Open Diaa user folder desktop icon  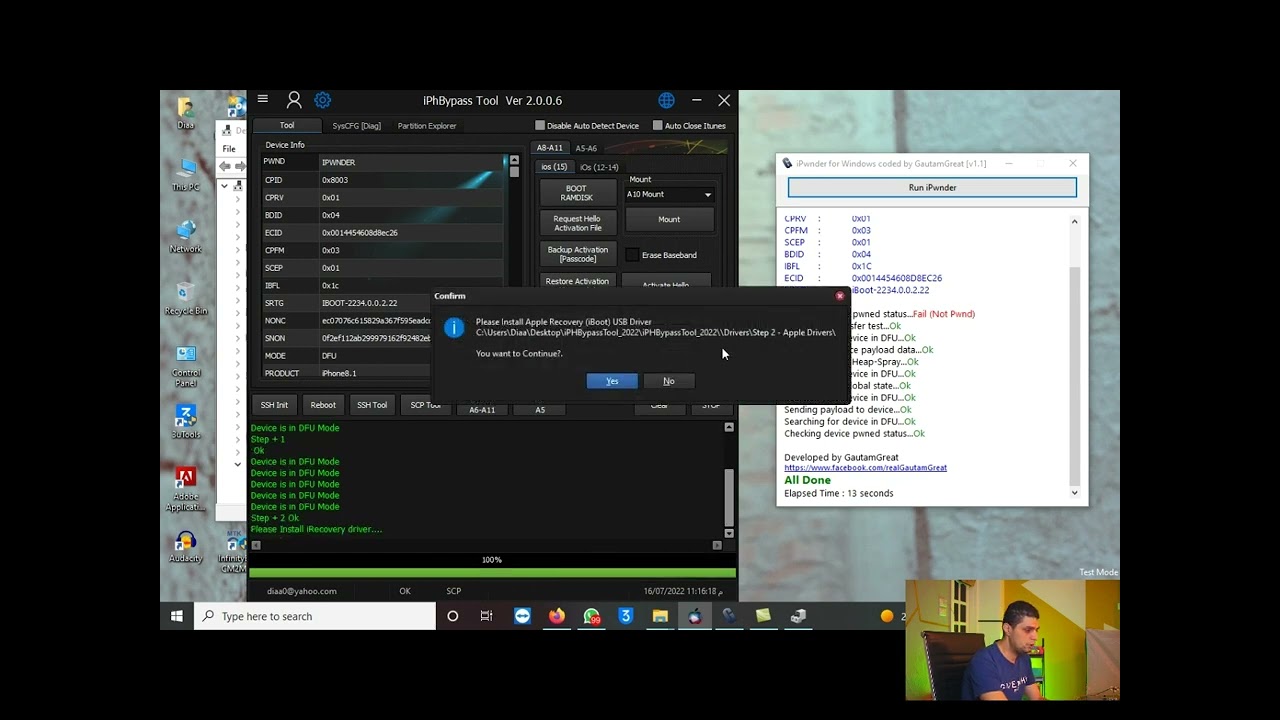click(185, 113)
